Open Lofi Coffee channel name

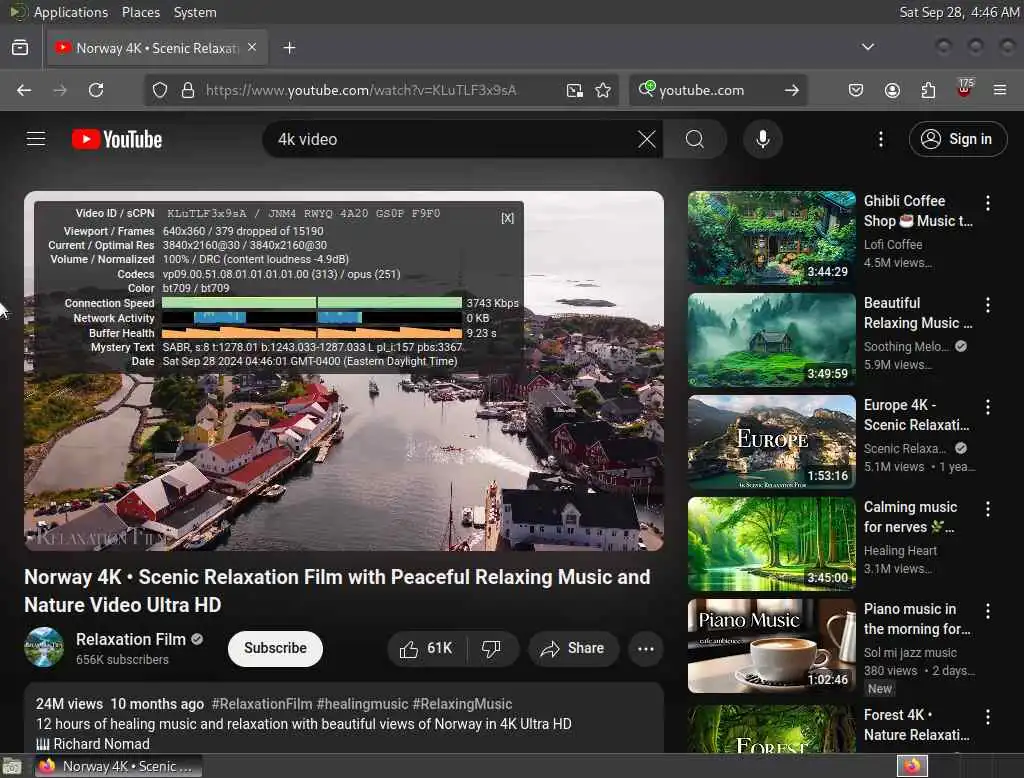(893, 244)
